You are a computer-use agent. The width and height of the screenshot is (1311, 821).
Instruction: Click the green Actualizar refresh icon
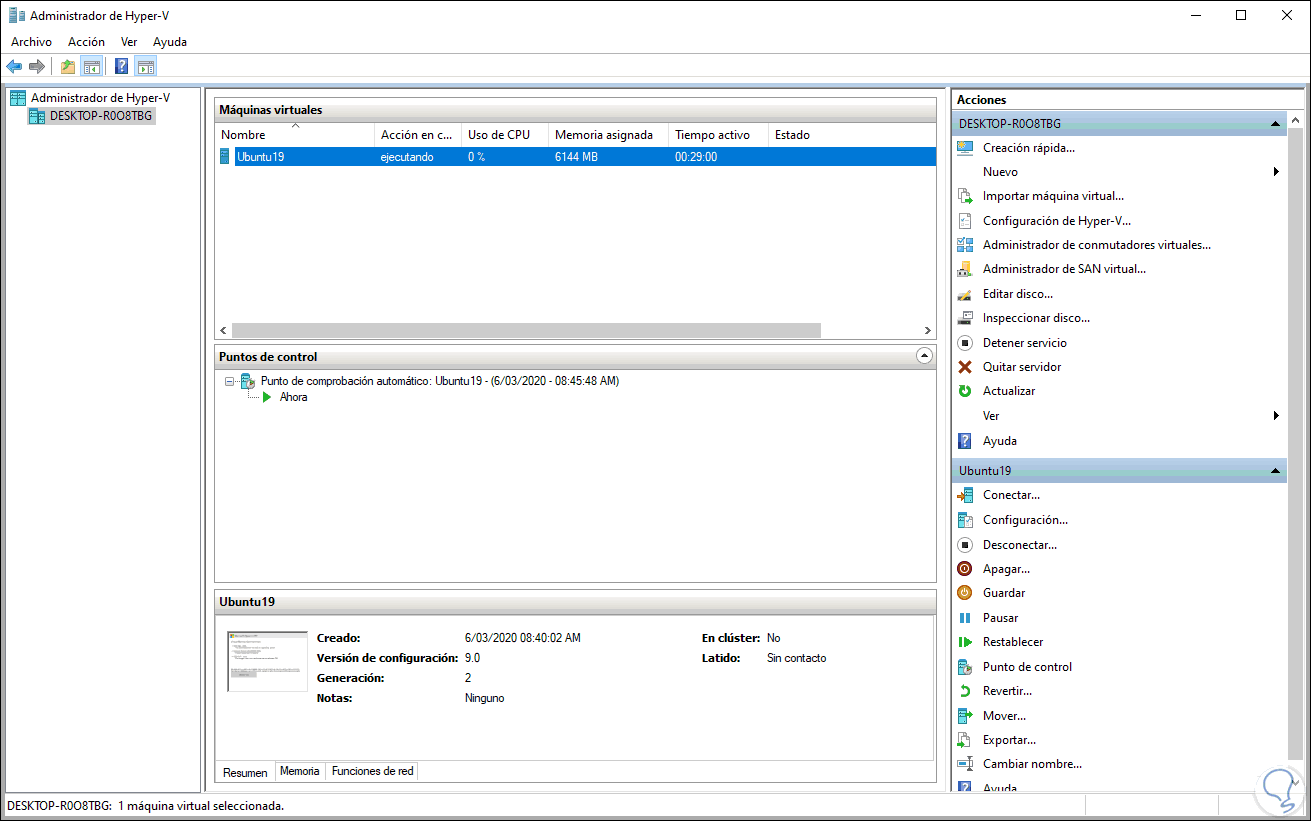pyautogui.click(x=965, y=391)
